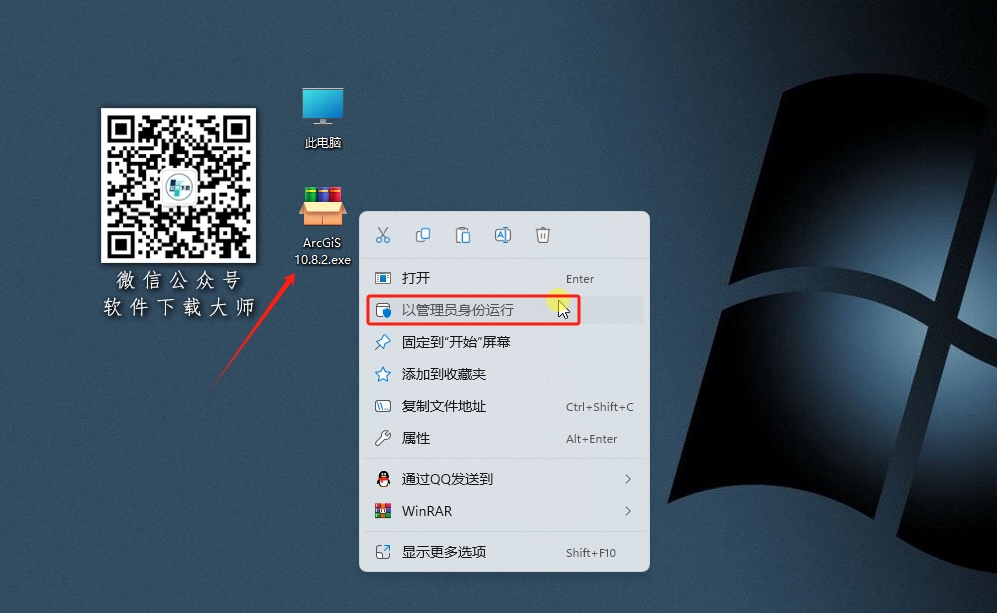
Task: Click the Rename icon in context menu
Action: click(x=503, y=234)
